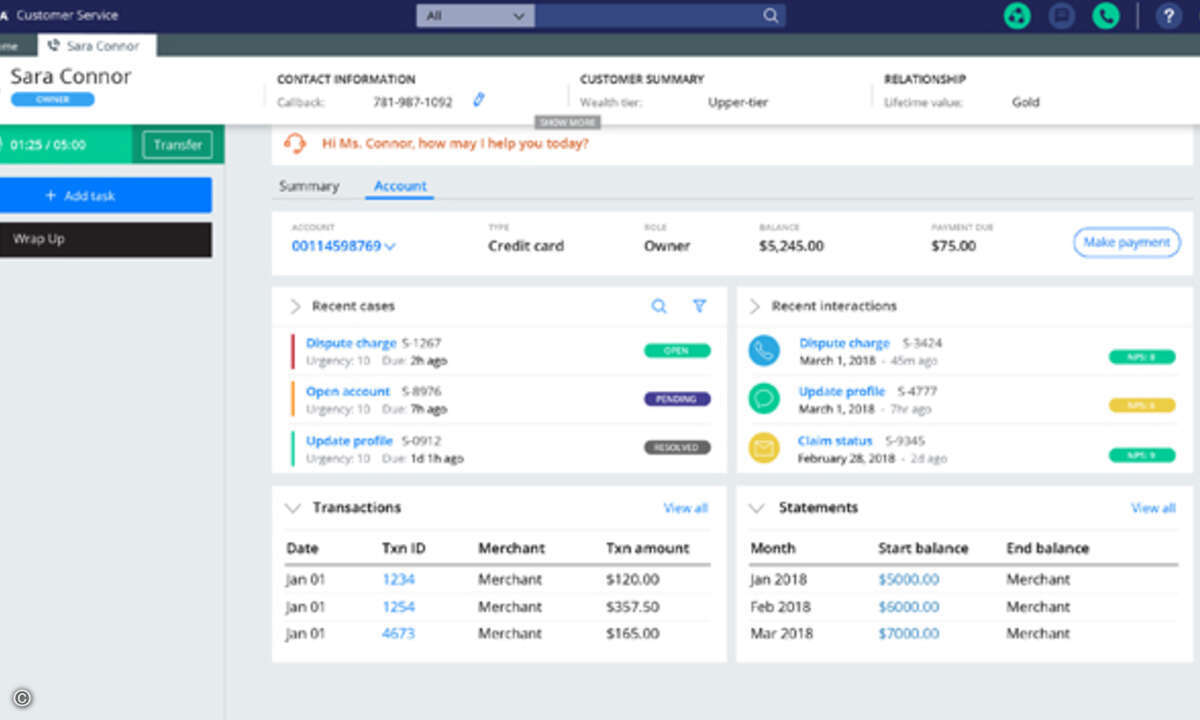Screen dimensions: 1200x720
Task: Click the $357.50 transaction amount
Action: pyautogui.click(x=633, y=607)
